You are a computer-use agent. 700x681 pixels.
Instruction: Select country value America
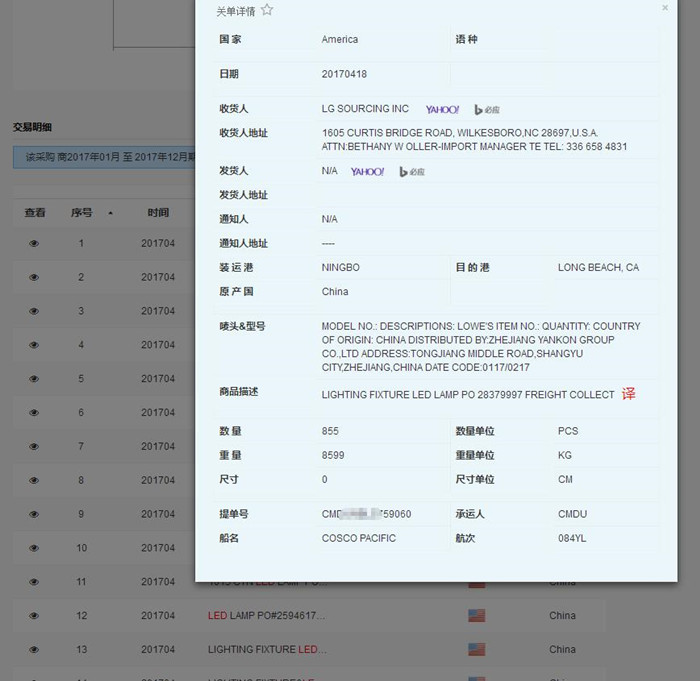pyautogui.click(x=339, y=39)
